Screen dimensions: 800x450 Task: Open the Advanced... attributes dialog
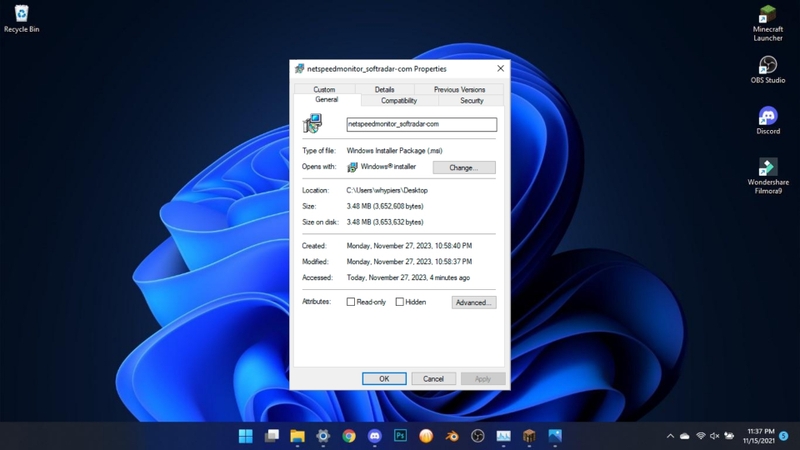pyautogui.click(x=473, y=303)
